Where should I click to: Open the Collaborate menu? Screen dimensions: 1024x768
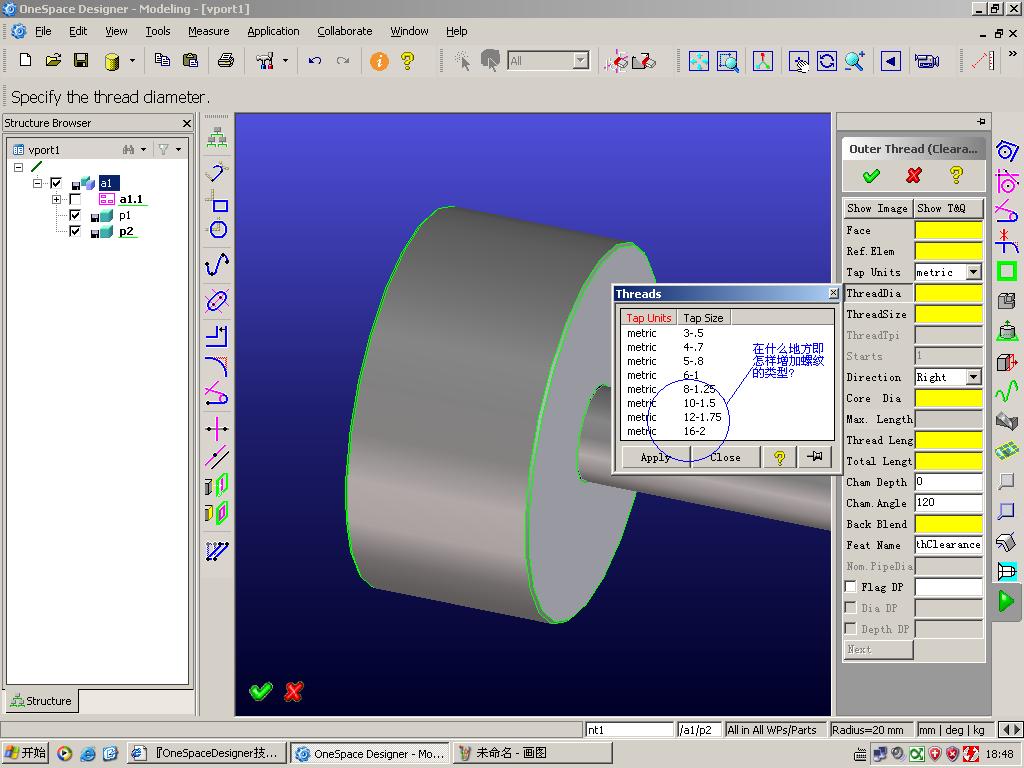(x=345, y=31)
